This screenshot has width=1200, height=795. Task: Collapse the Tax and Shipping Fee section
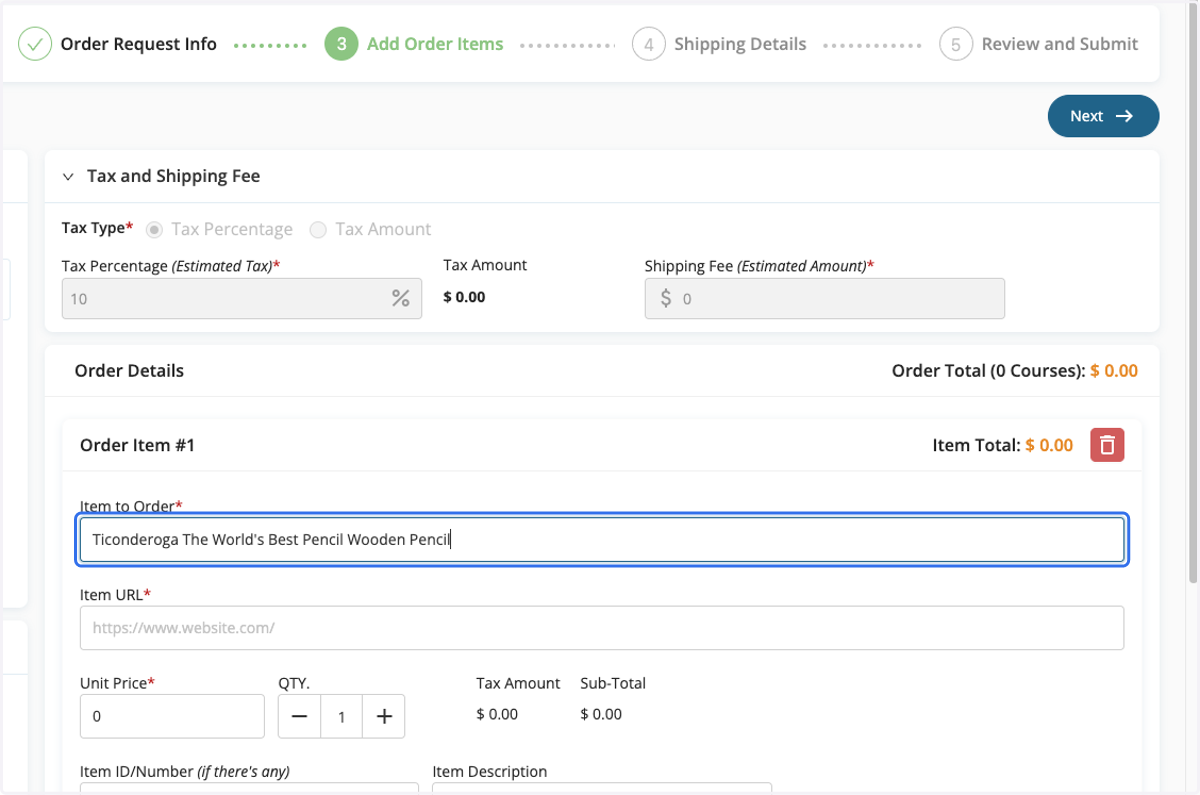68,176
